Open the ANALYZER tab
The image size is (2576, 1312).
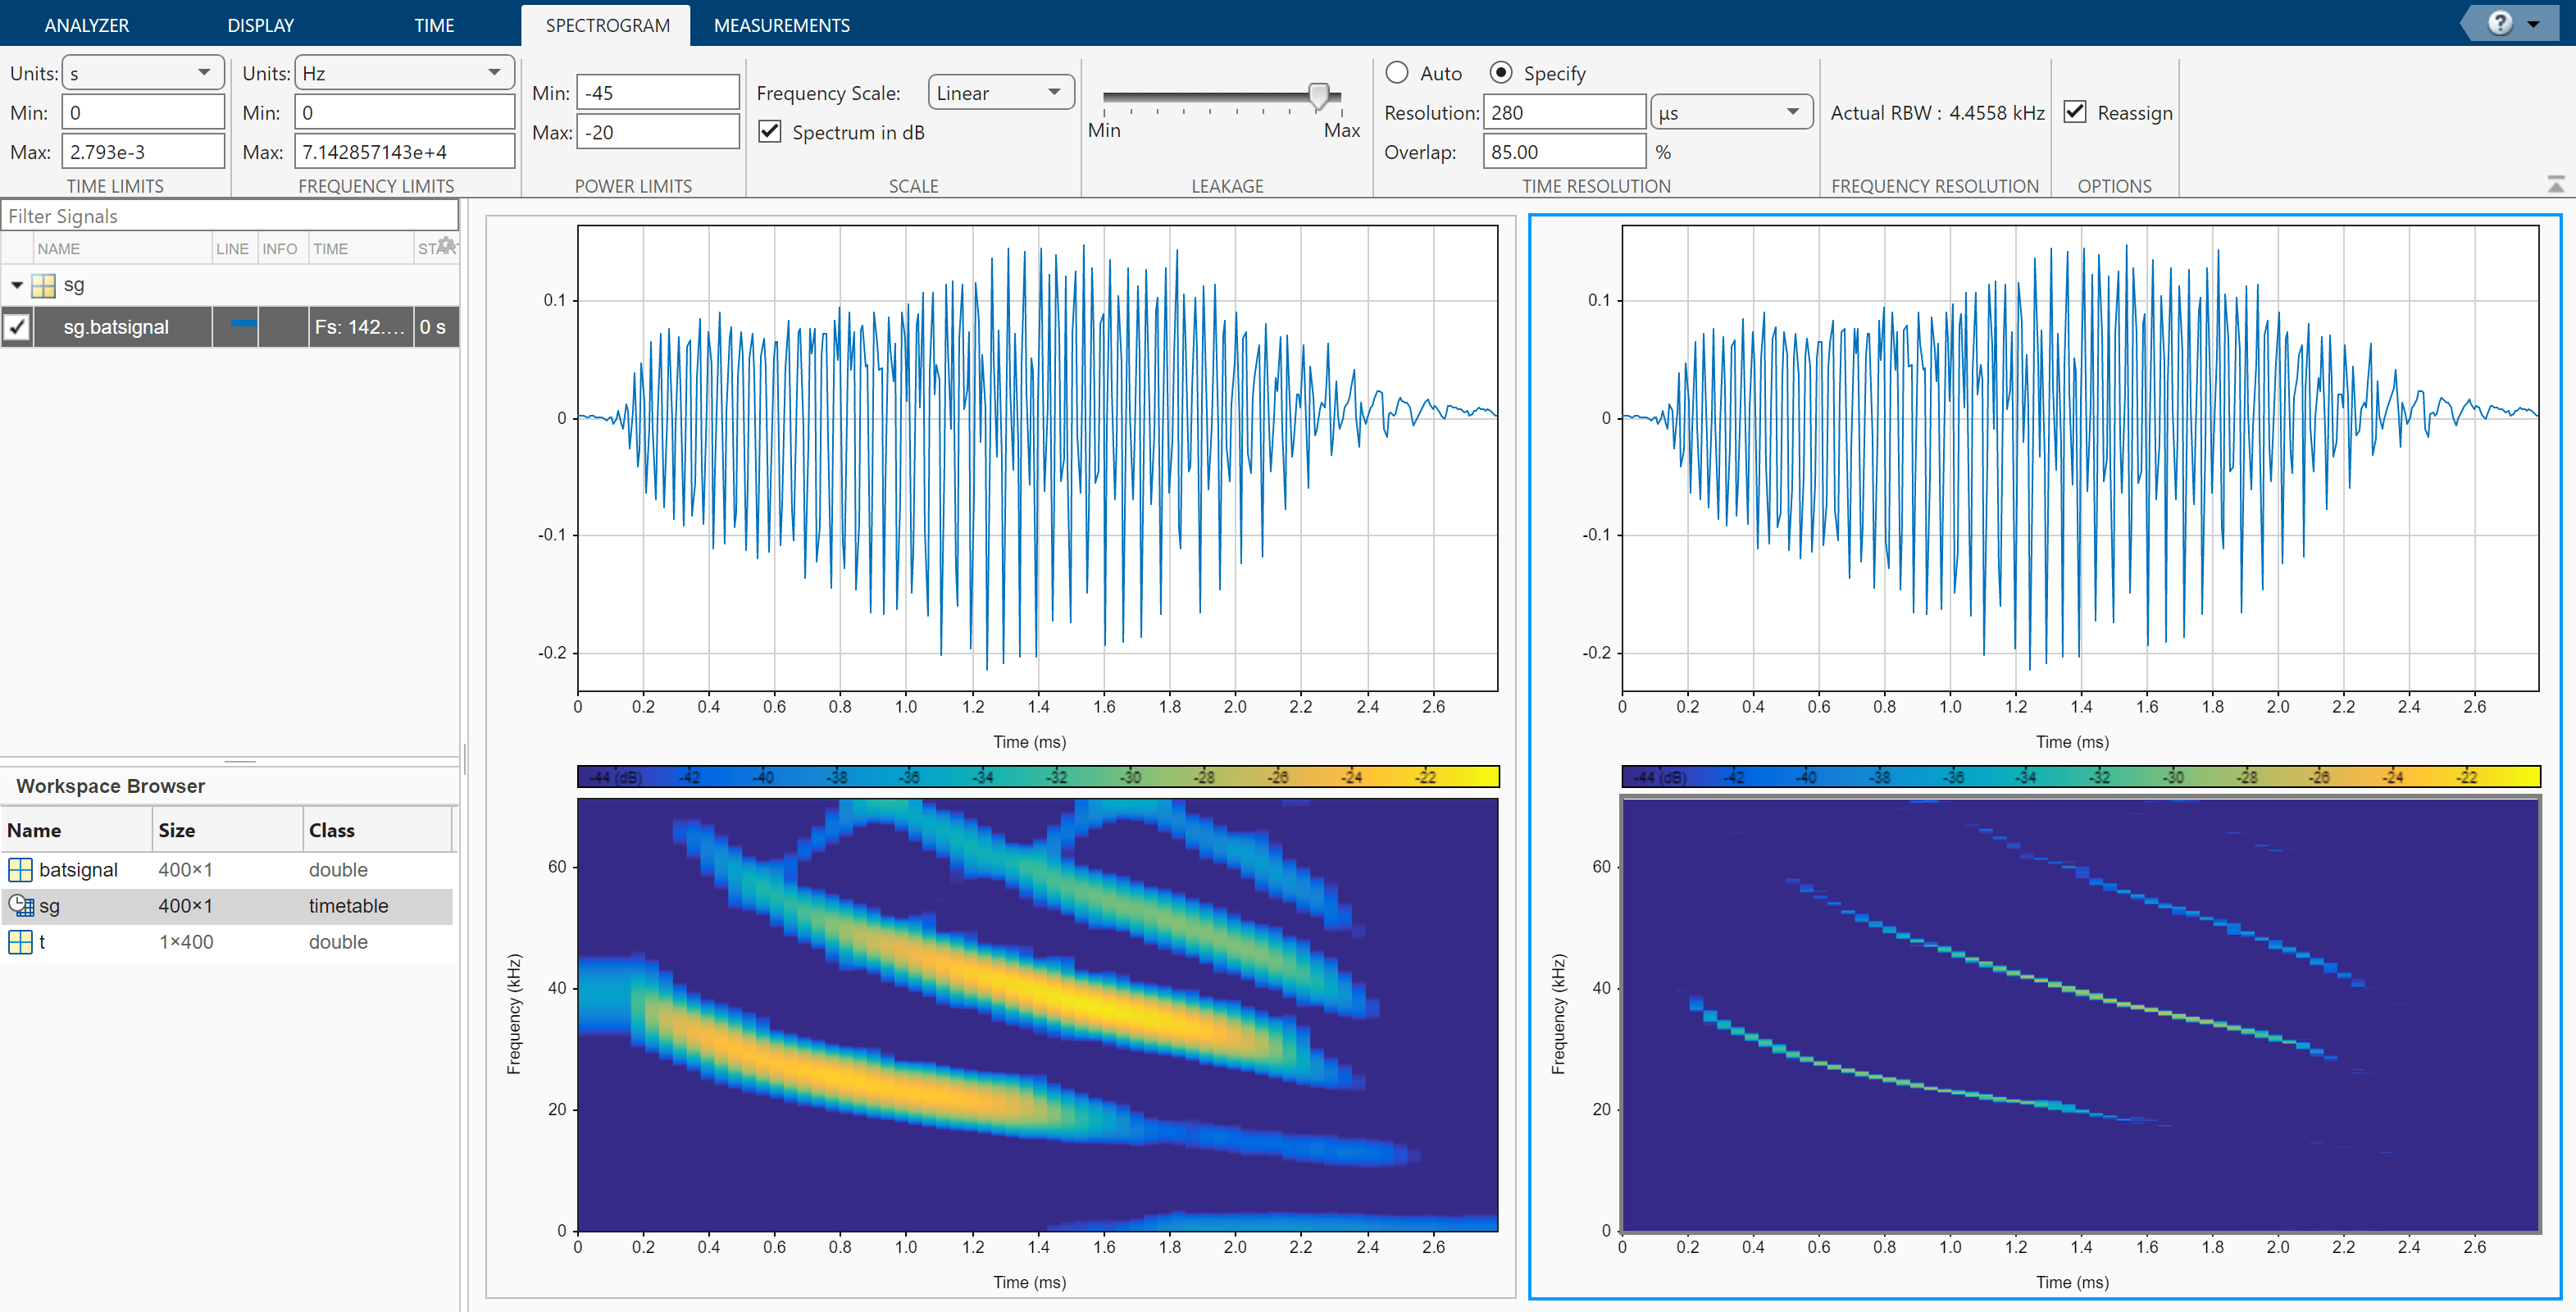click(87, 25)
